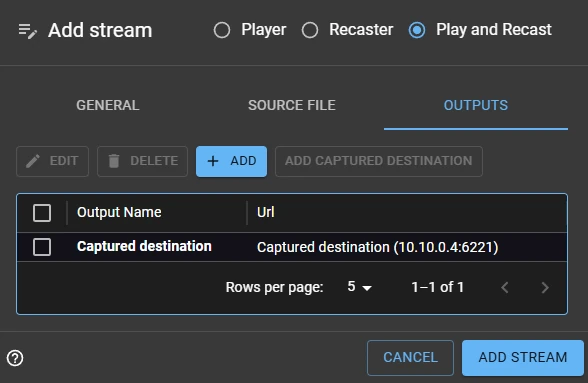
Task: Check the Captured destination row checkbox
Action: pyautogui.click(x=42, y=247)
